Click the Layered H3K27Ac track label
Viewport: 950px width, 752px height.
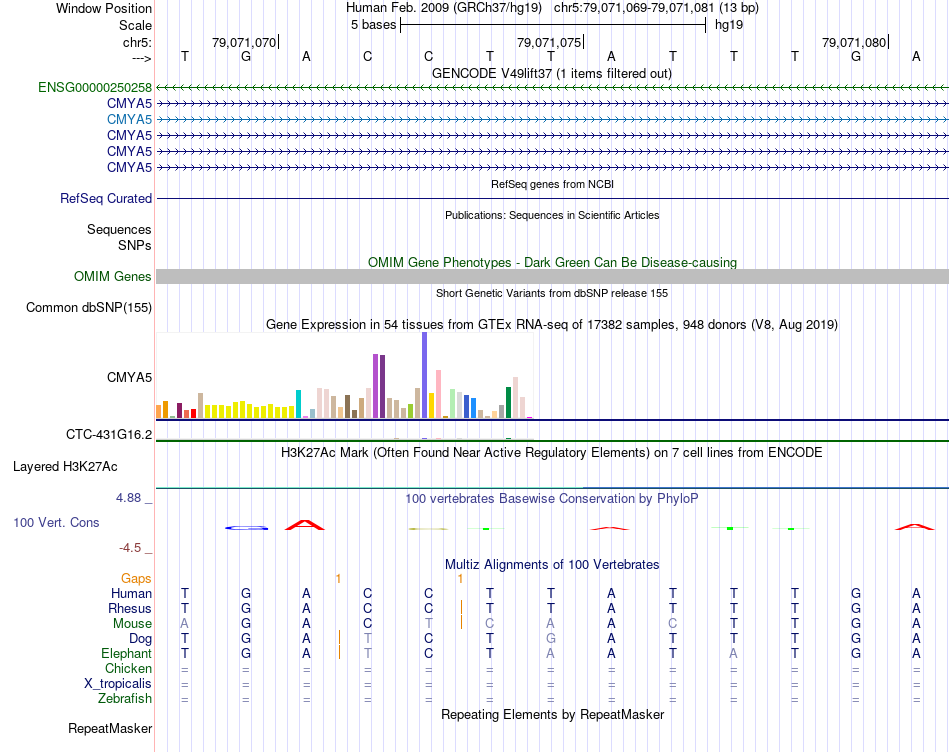coord(65,467)
